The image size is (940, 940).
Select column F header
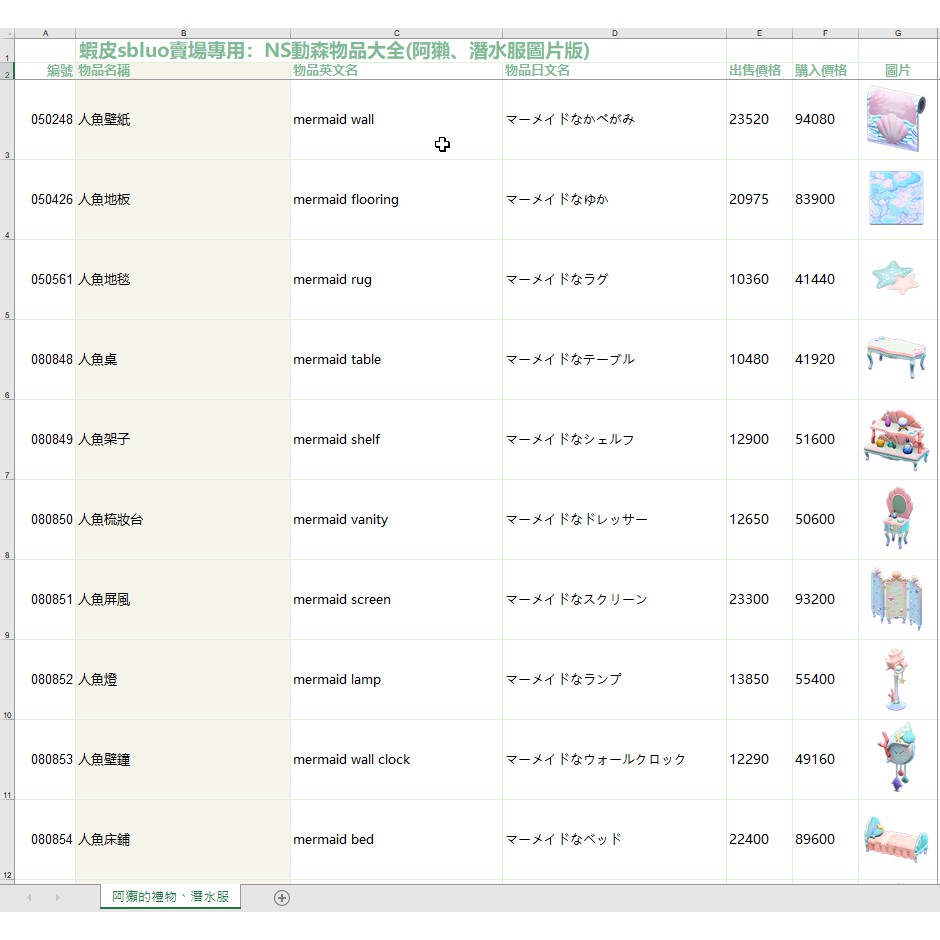coord(825,34)
